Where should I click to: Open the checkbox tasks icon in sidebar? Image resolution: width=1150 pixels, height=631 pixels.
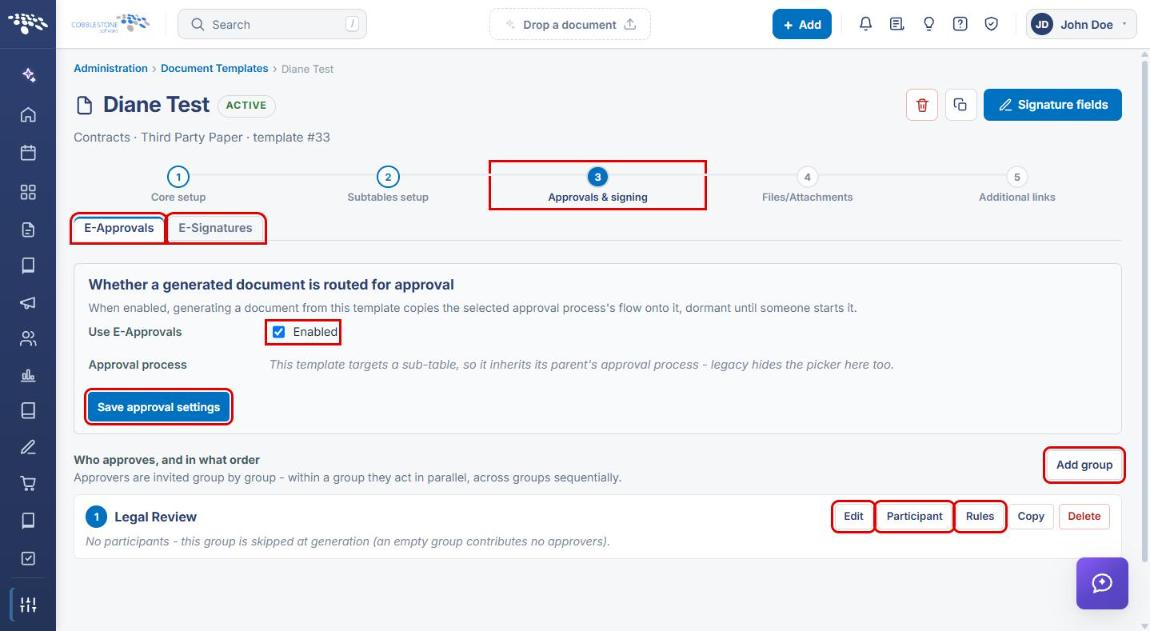(x=28, y=558)
